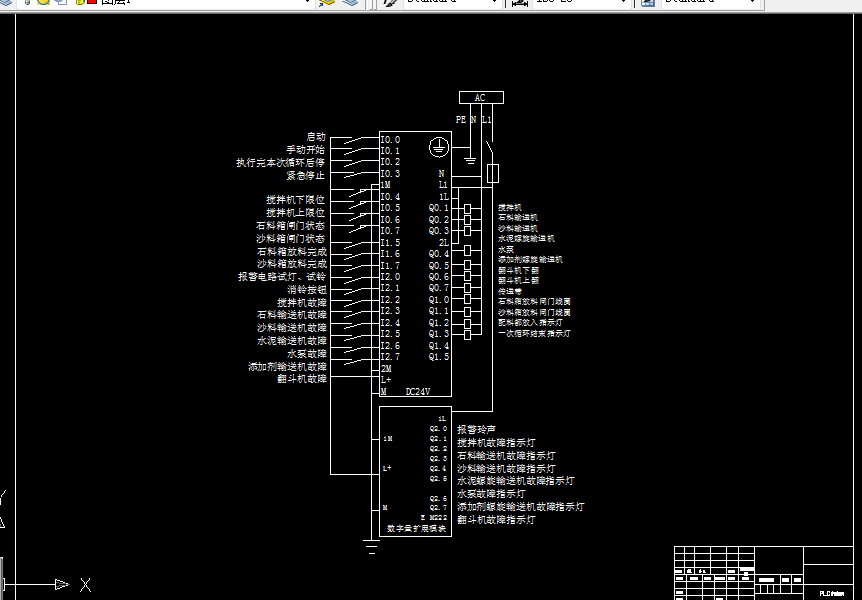This screenshot has height=600, width=862.
Task: Click the red layer color swatch
Action: click(x=92, y=2)
